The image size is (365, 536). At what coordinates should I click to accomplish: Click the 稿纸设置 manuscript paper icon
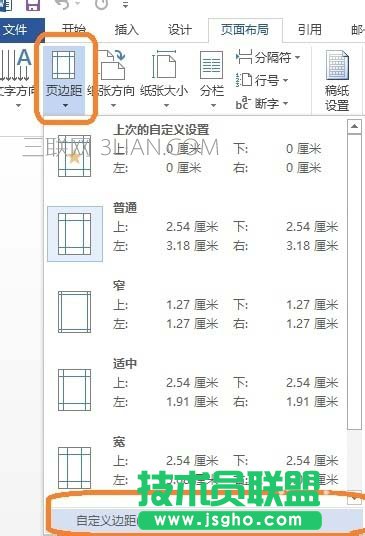tap(337, 65)
